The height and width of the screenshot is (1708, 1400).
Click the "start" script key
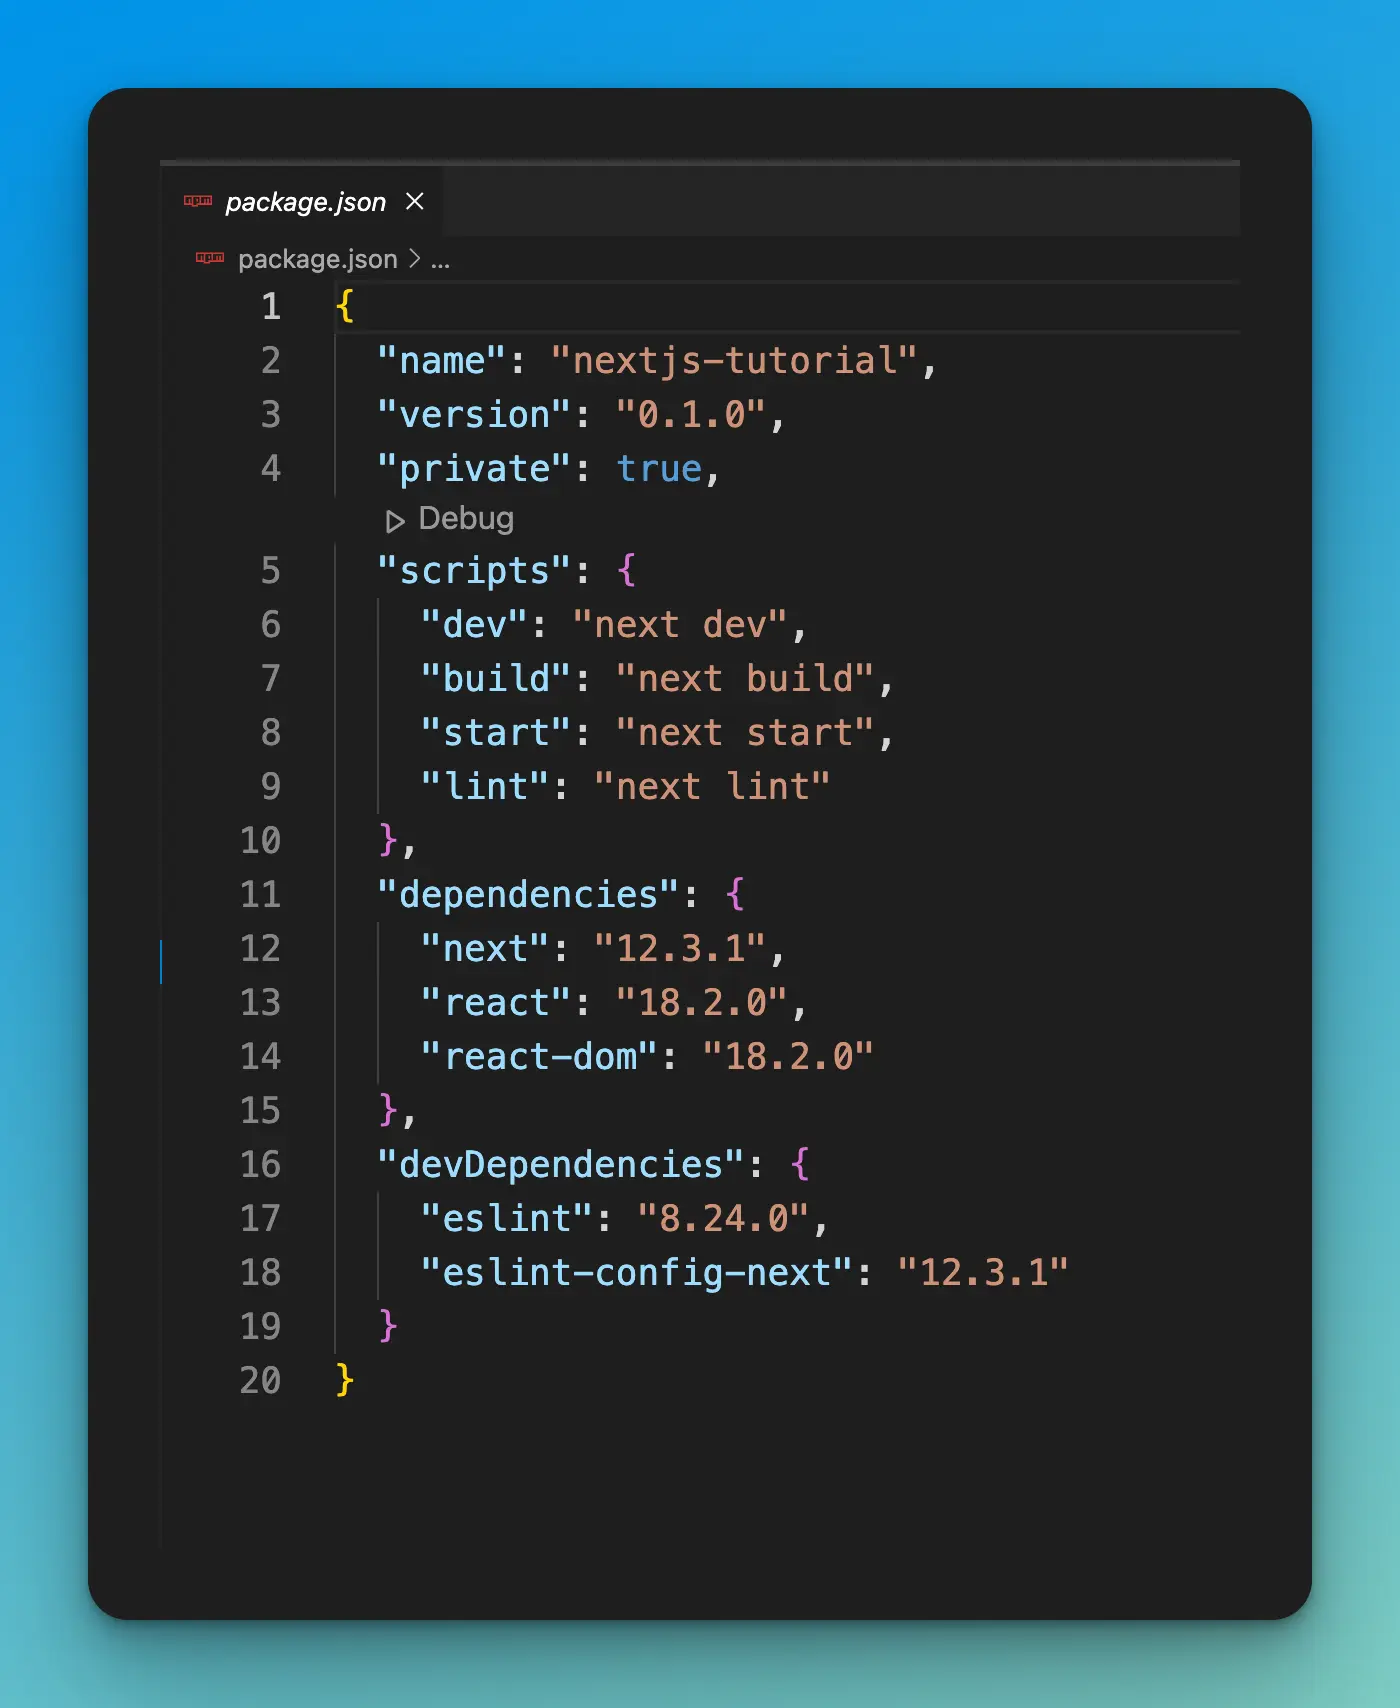pyautogui.click(x=496, y=733)
